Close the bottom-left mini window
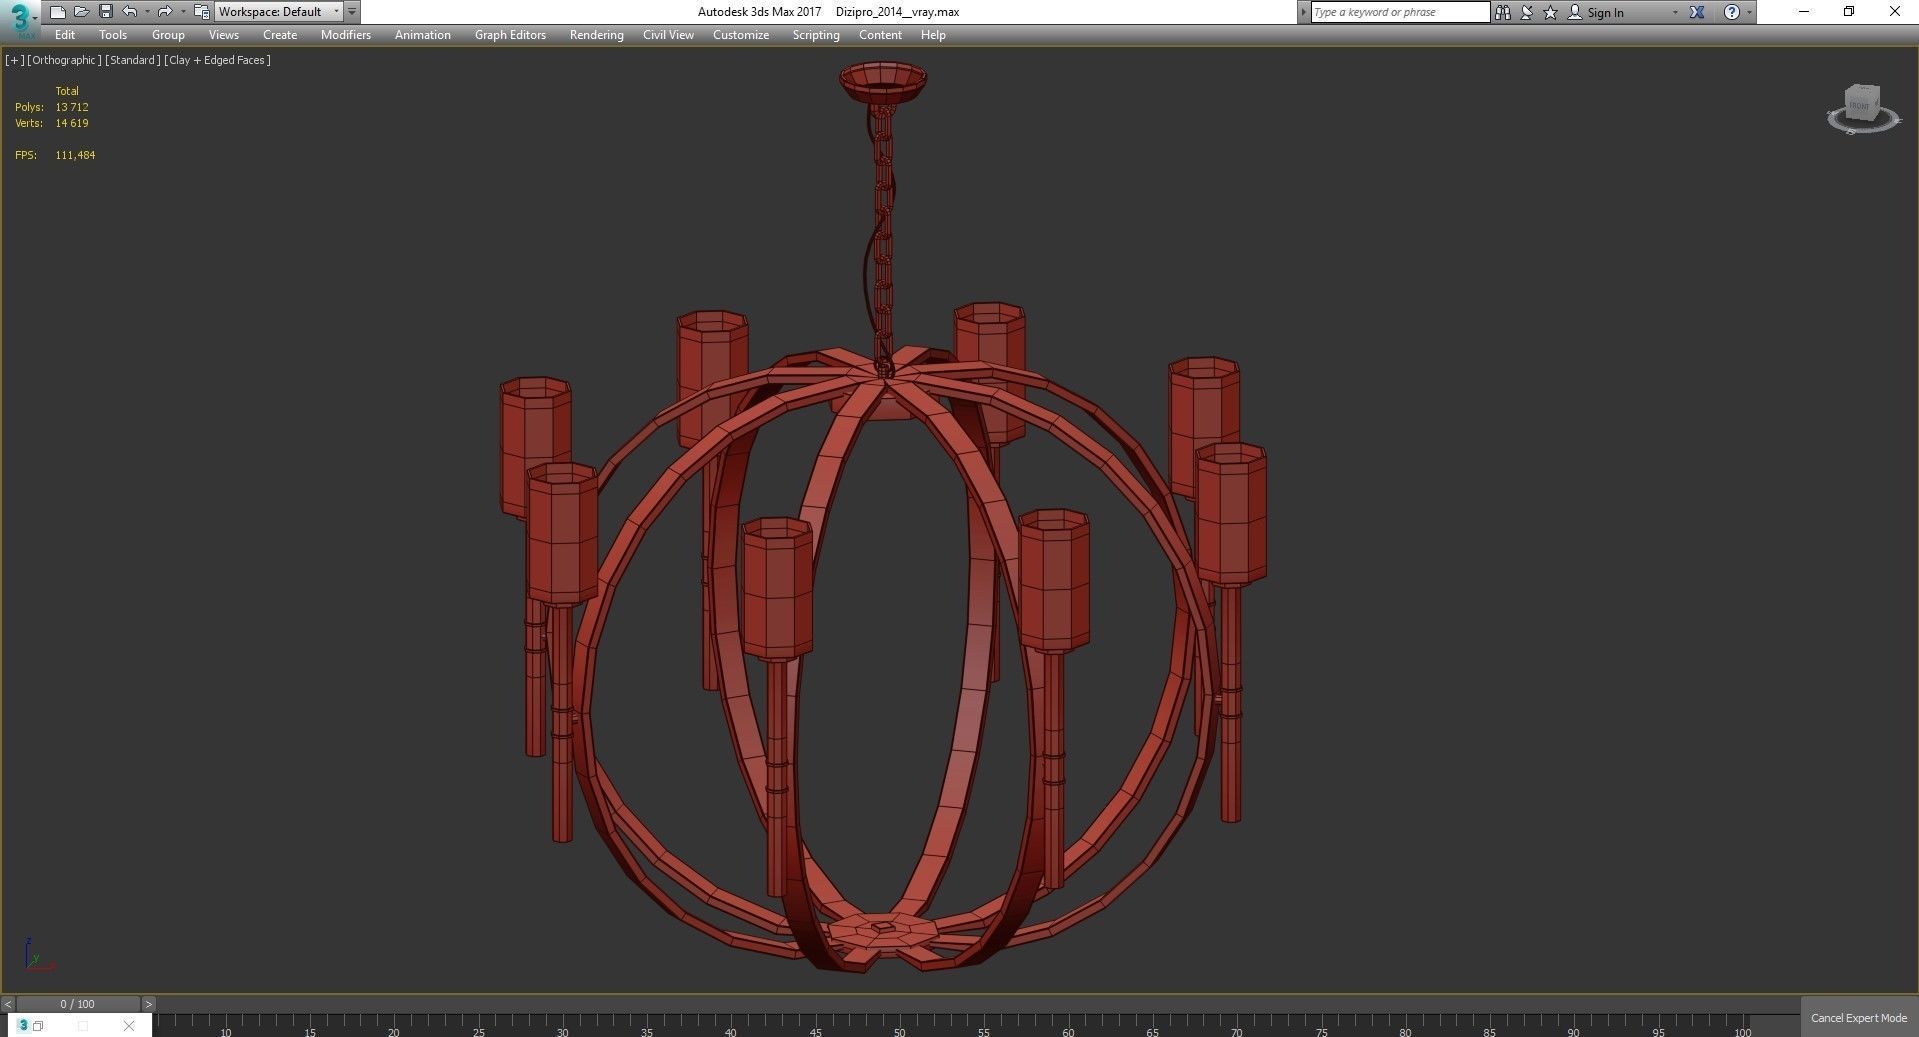 point(129,1026)
